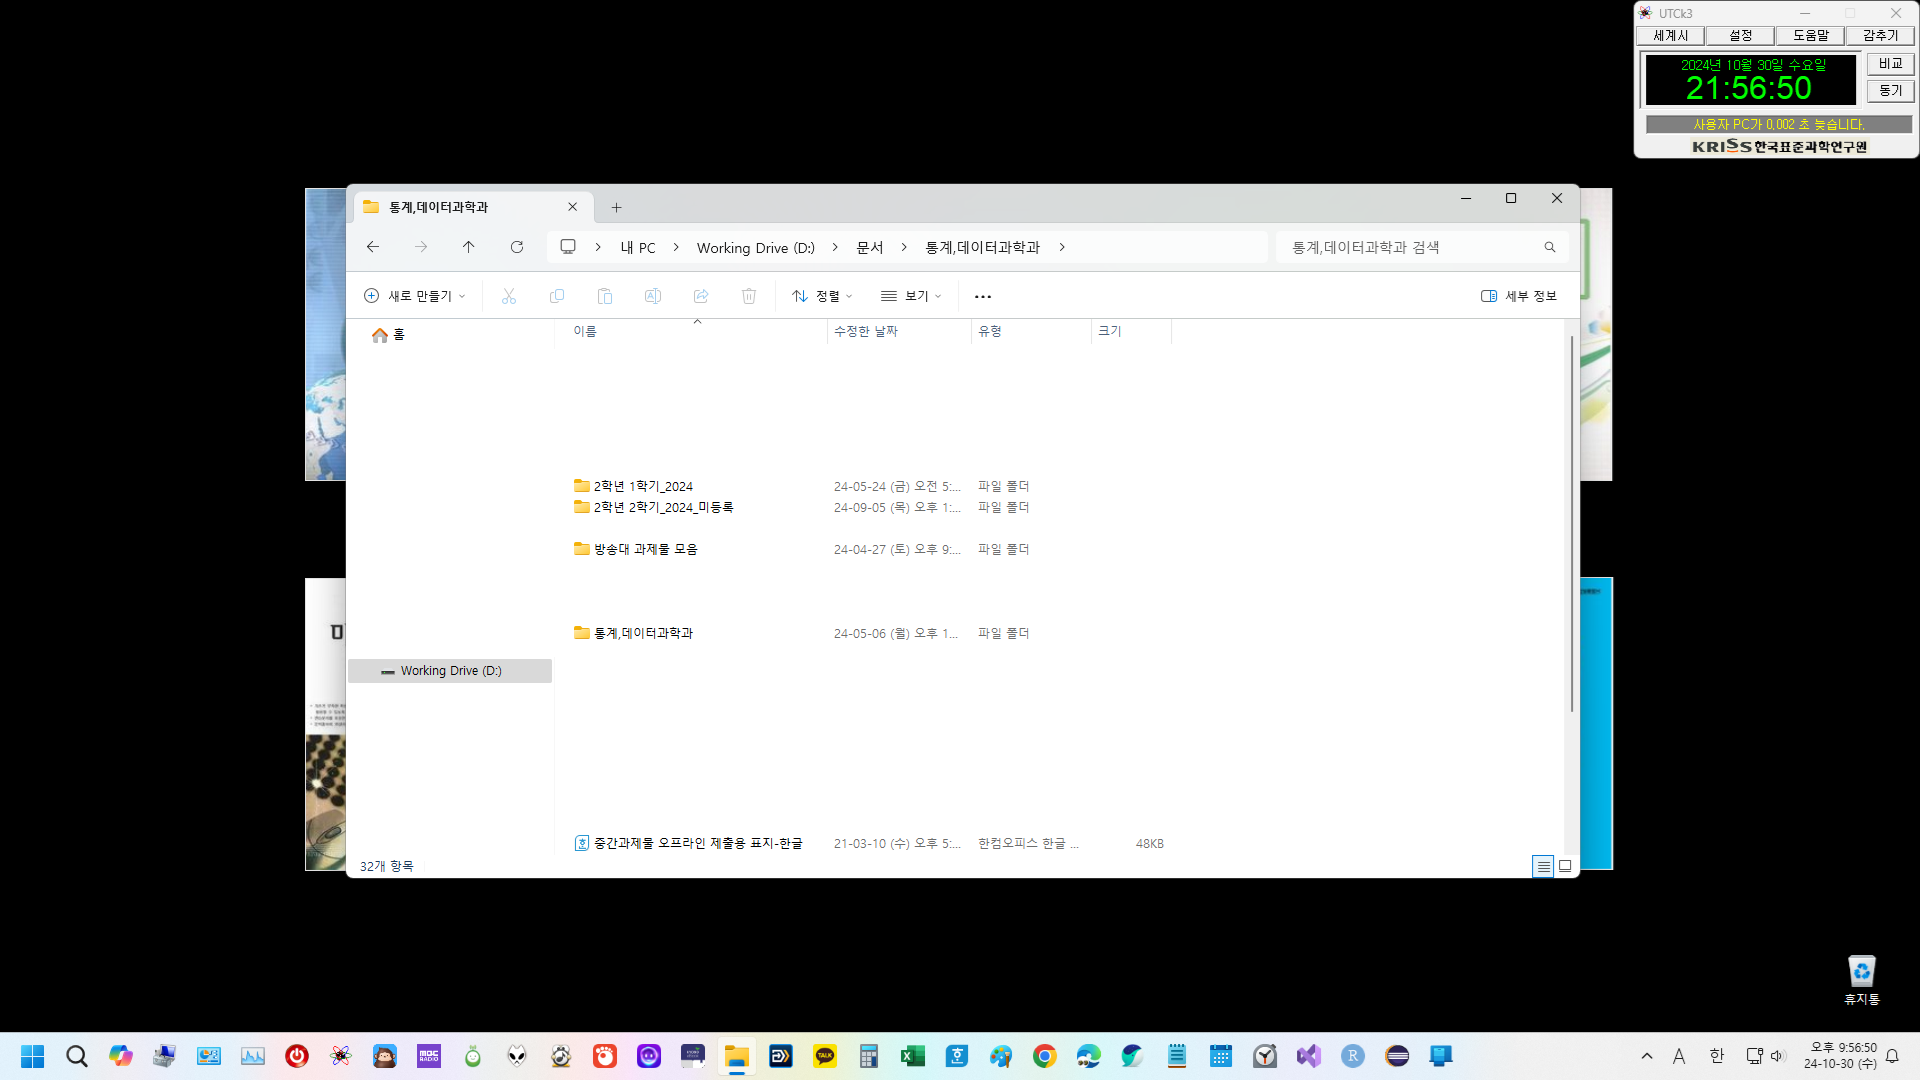This screenshot has height=1080, width=1920.
Task: Open the 보기 view dropdown
Action: point(911,296)
